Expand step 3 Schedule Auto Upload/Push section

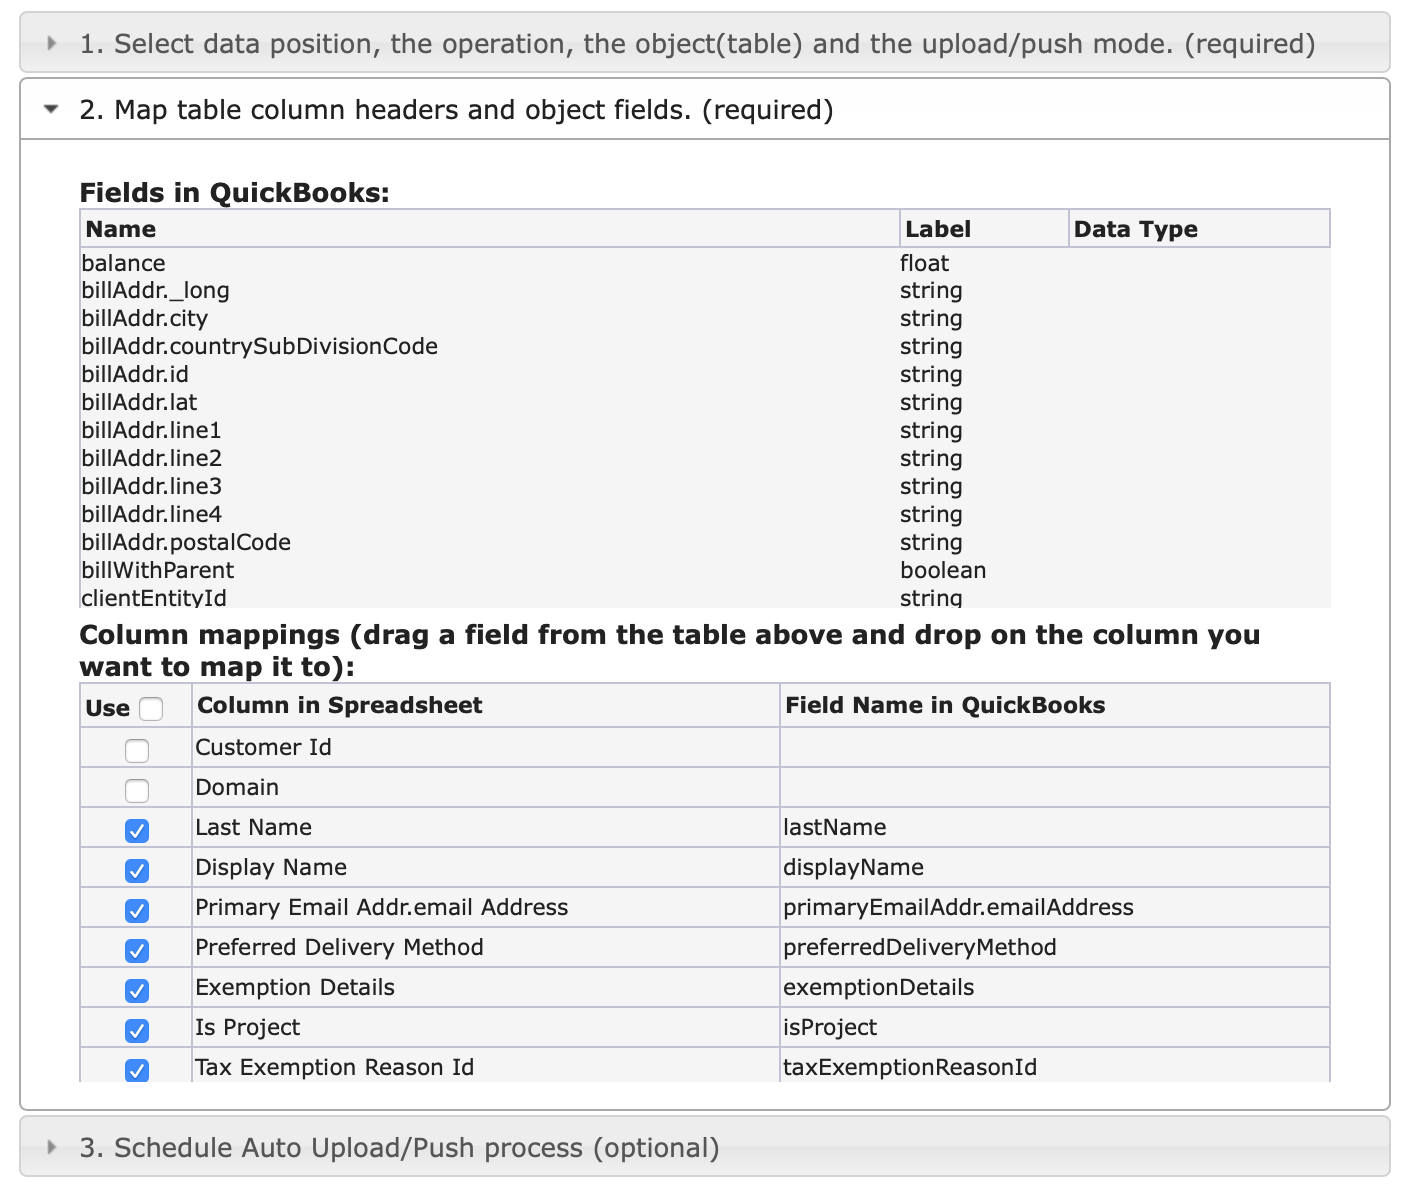(x=704, y=1147)
